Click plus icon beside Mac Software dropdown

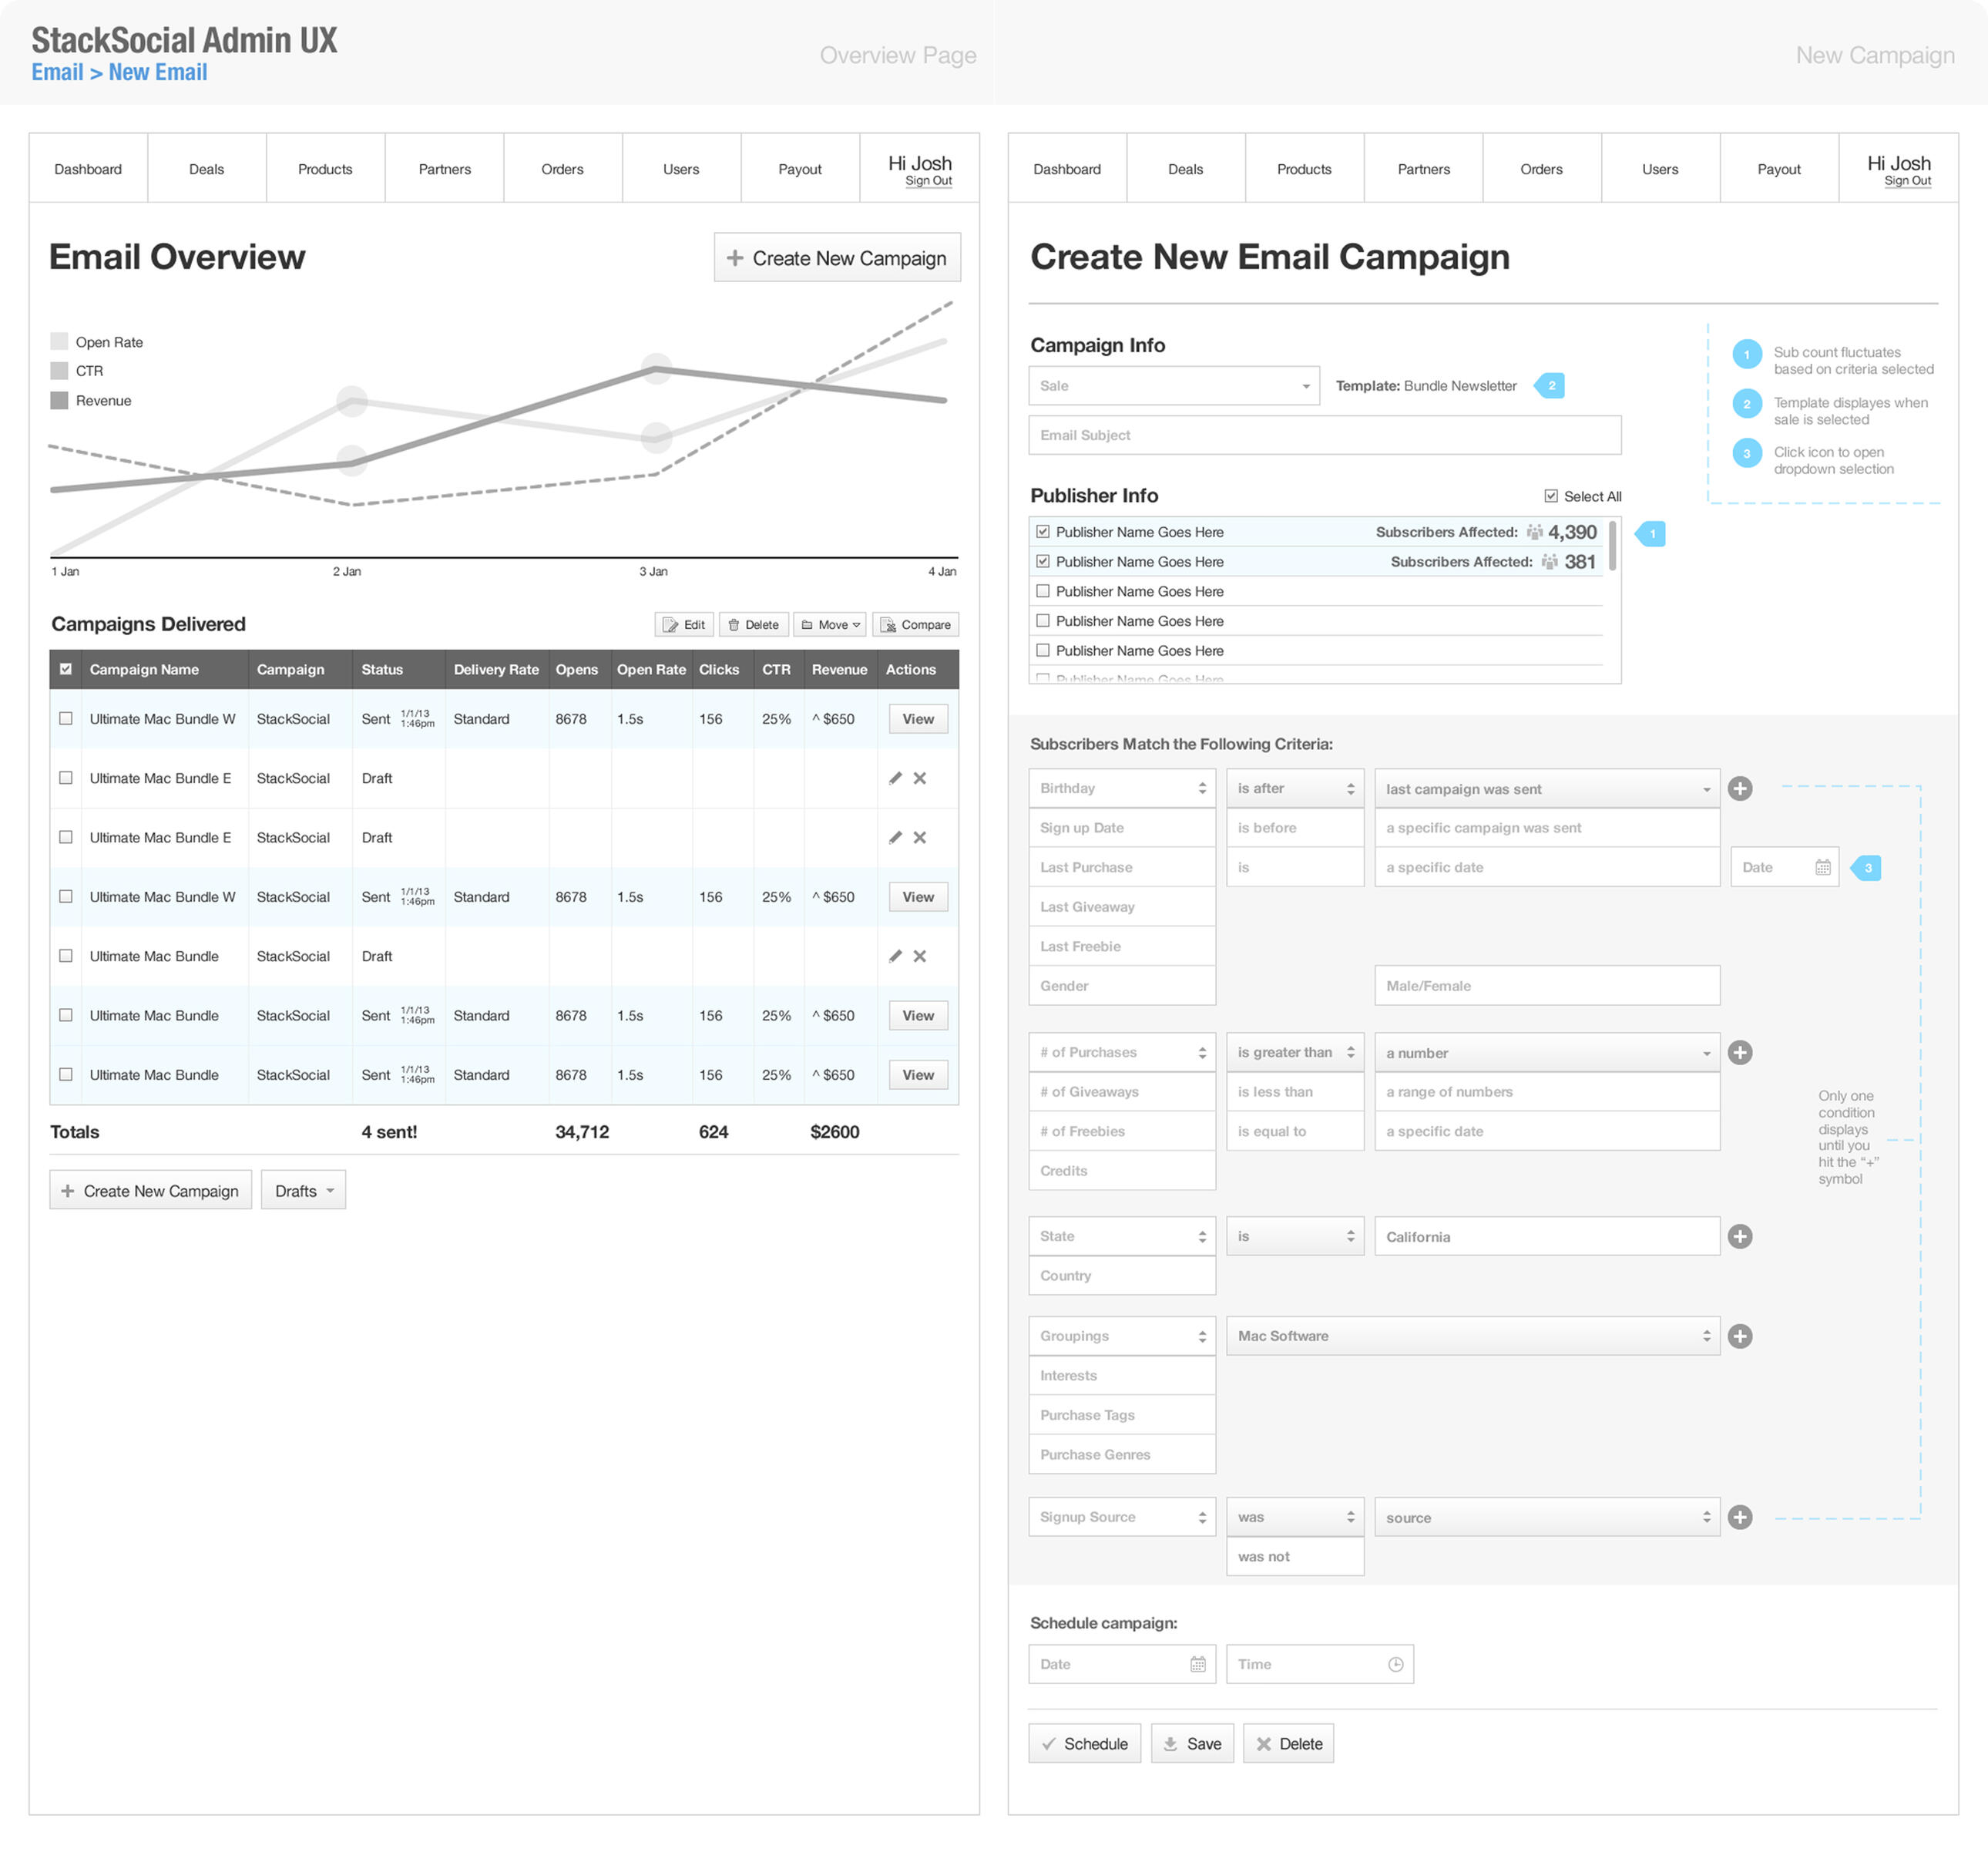pyautogui.click(x=1740, y=1336)
